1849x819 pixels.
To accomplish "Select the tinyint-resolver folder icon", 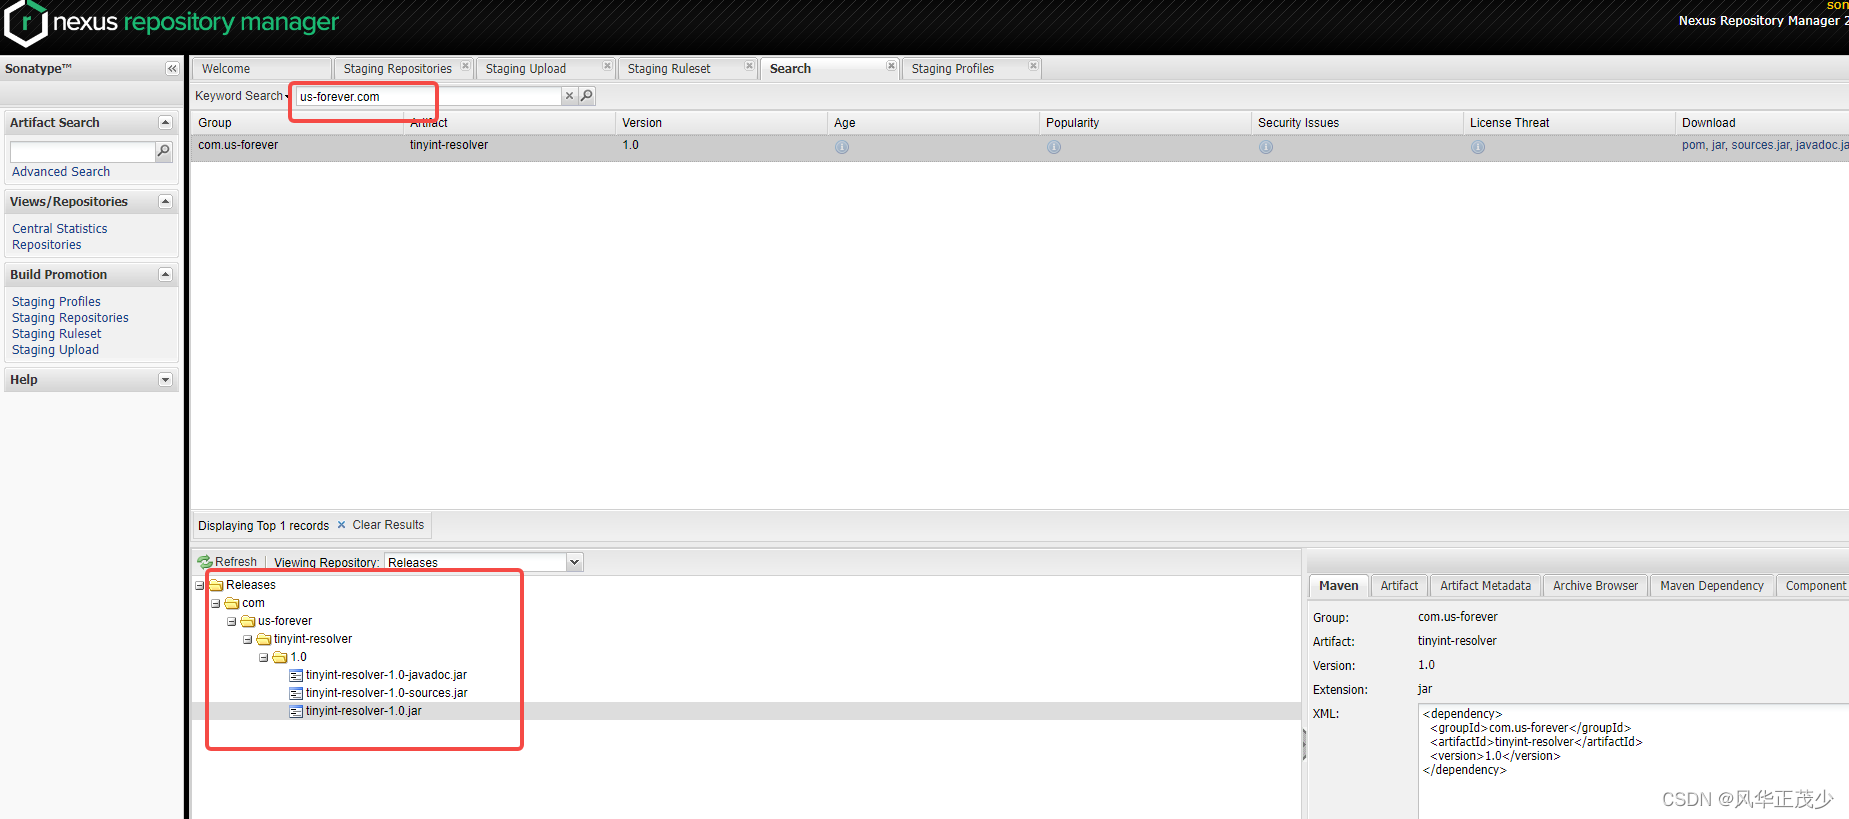I will (264, 639).
